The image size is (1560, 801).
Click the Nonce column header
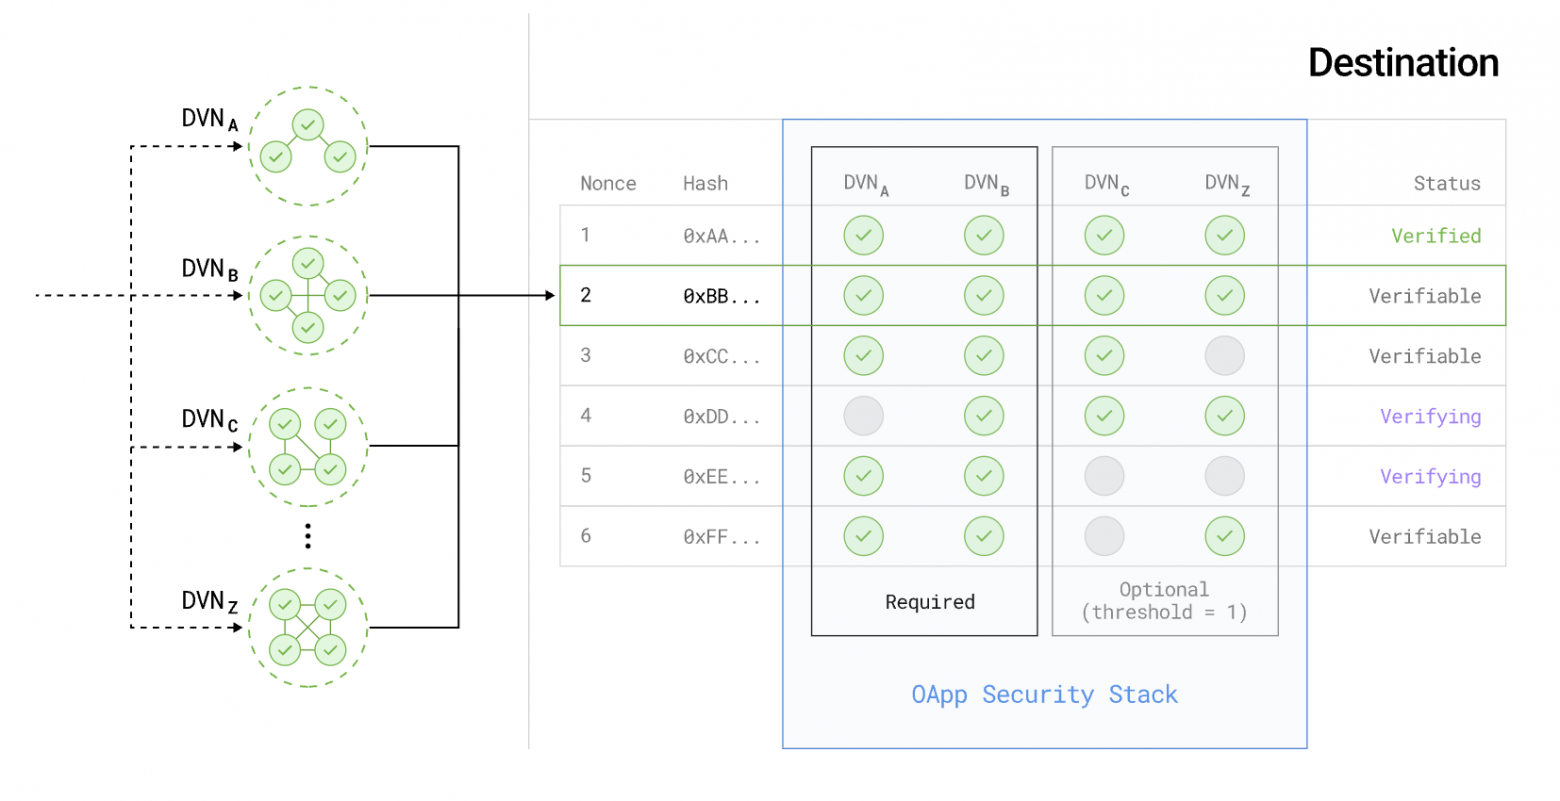coord(608,184)
